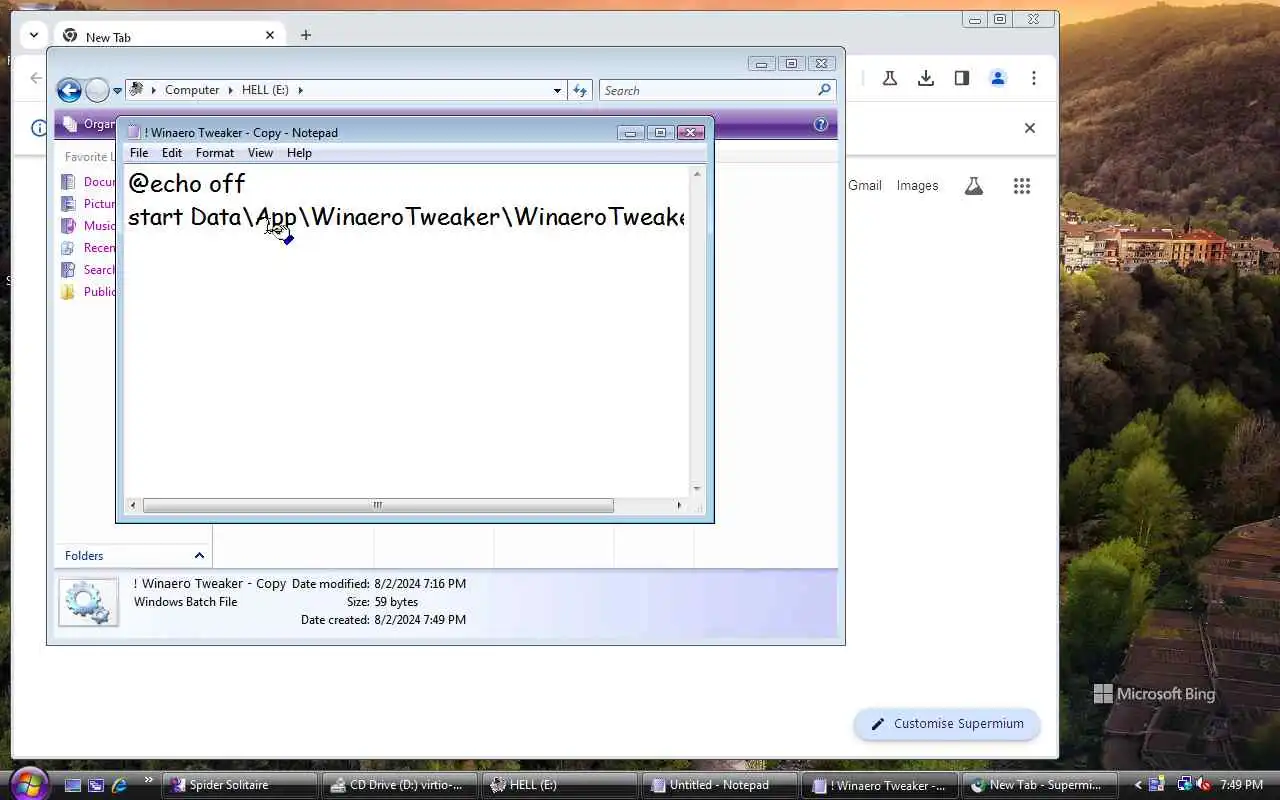The height and width of the screenshot is (800, 1280).
Task: Switch to CD Drive (D:) taskbar button
Action: click(x=401, y=785)
